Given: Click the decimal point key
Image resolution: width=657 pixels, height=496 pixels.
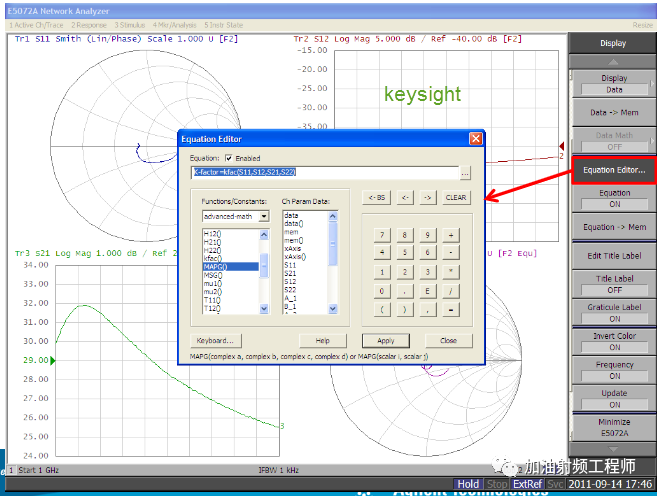Looking at the screenshot, I should pyautogui.click(x=404, y=291).
